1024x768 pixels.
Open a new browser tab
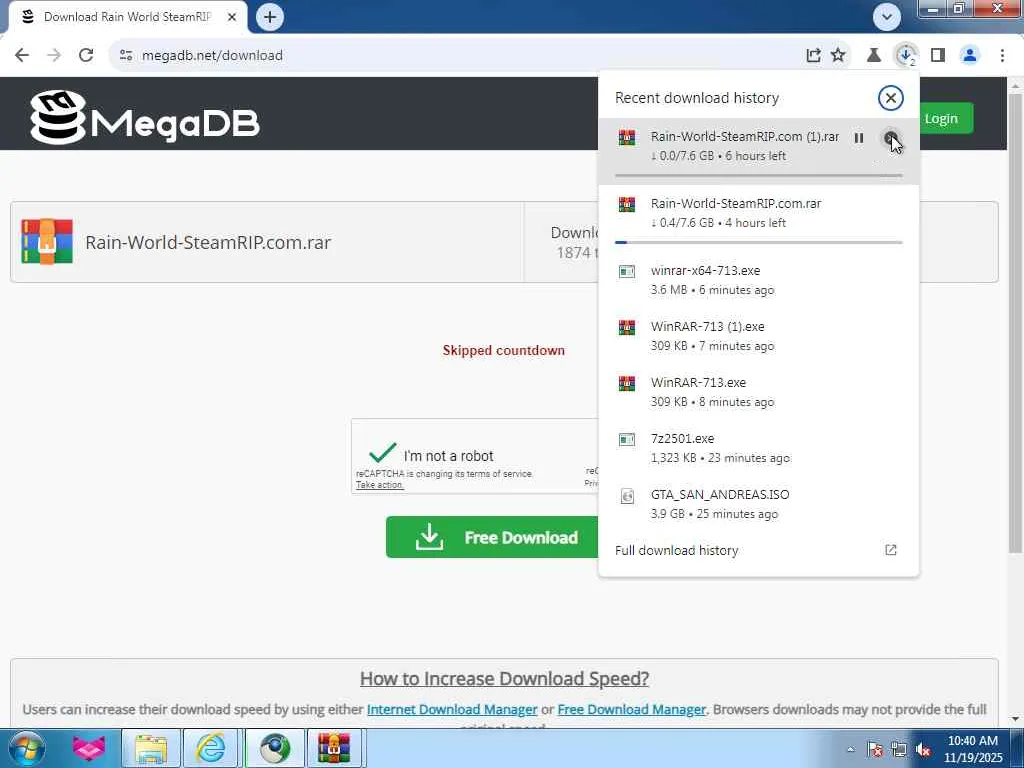click(270, 17)
